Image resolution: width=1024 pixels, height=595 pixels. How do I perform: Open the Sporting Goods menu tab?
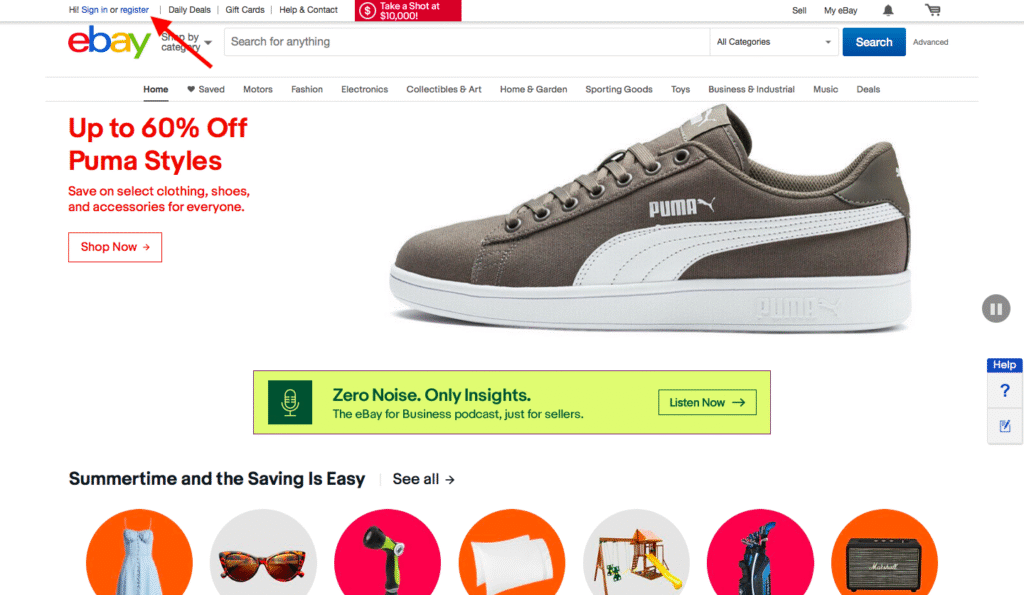(618, 89)
